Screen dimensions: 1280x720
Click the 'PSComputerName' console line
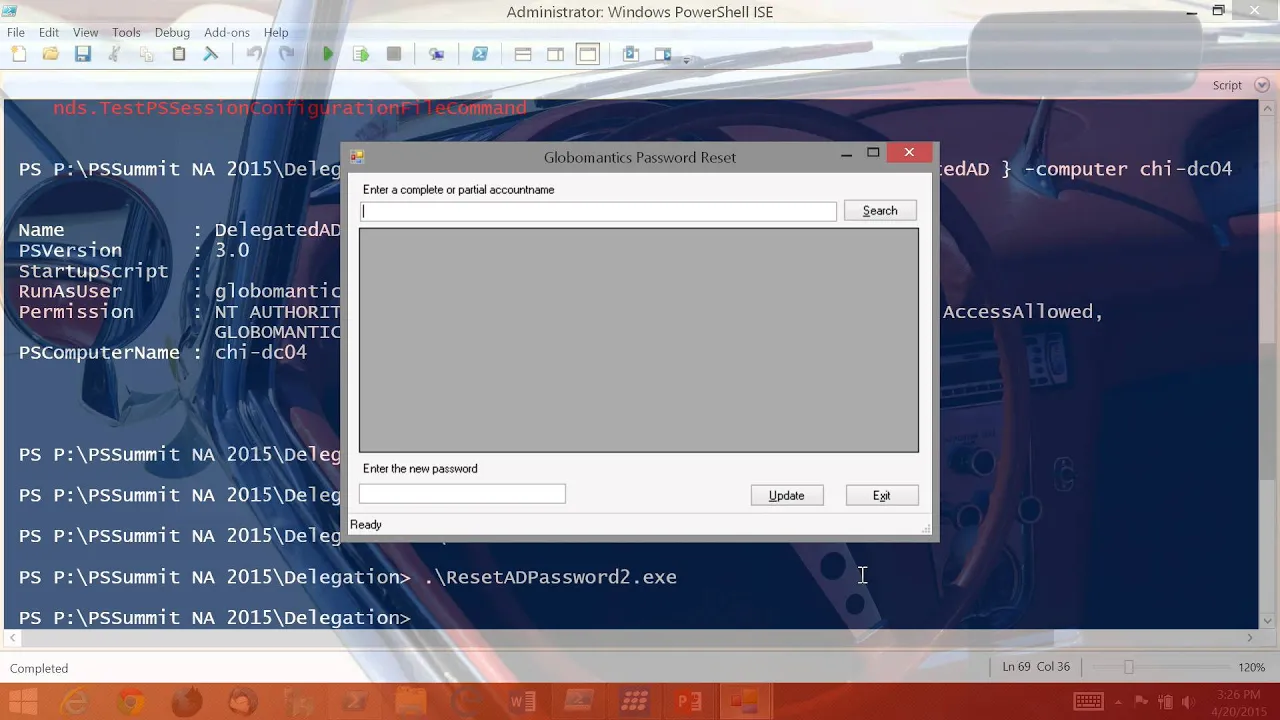163,353
